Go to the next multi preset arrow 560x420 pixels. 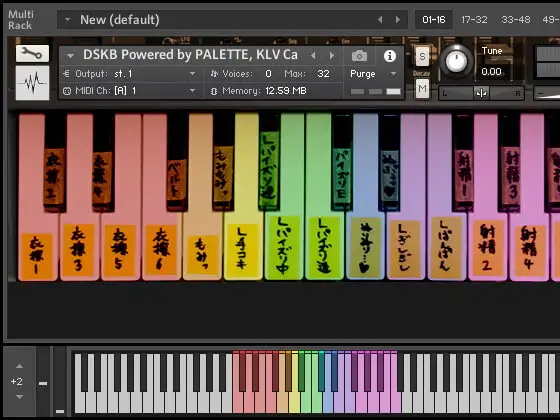pos(398,20)
